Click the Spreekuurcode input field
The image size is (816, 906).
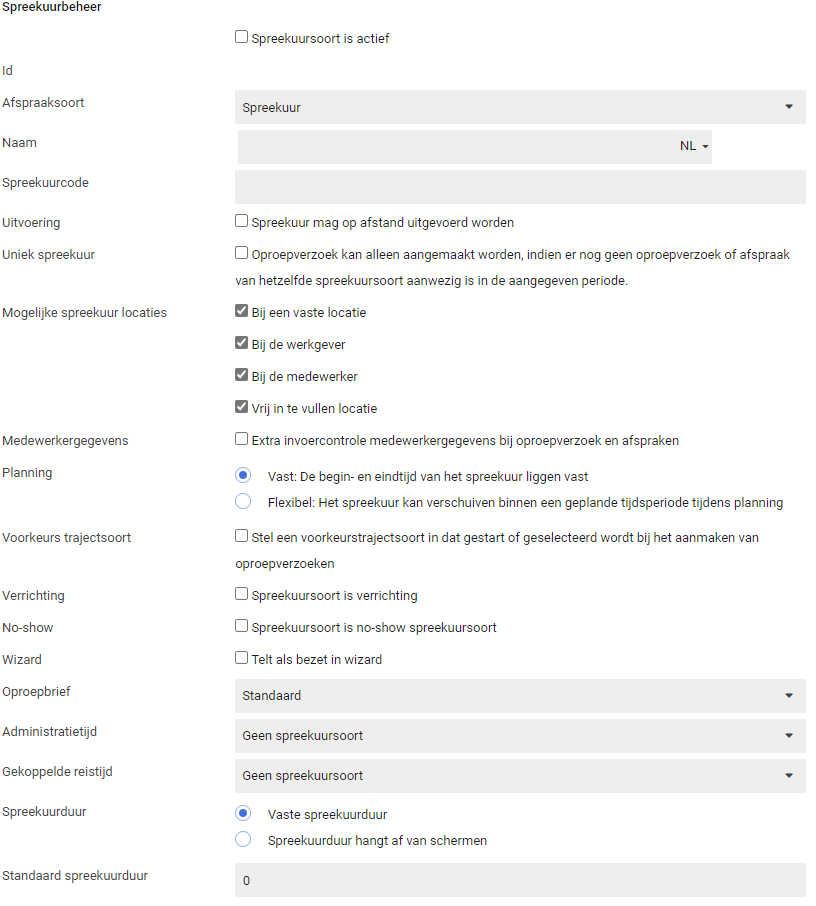pyautogui.click(x=520, y=187)
